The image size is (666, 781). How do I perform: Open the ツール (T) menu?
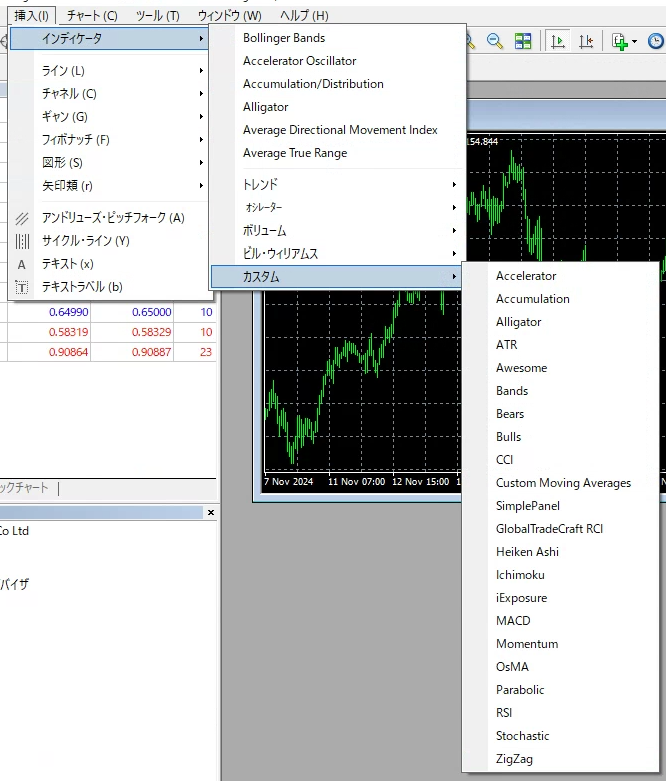click(x=157, y=16)
